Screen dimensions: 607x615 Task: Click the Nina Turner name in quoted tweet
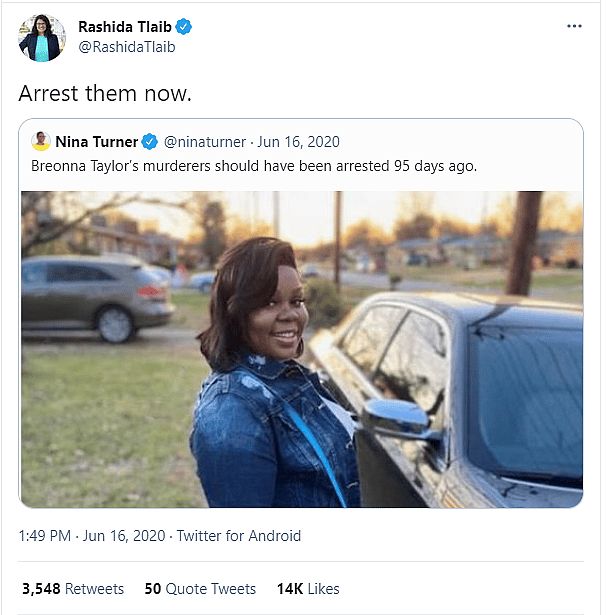coord(96,141)
